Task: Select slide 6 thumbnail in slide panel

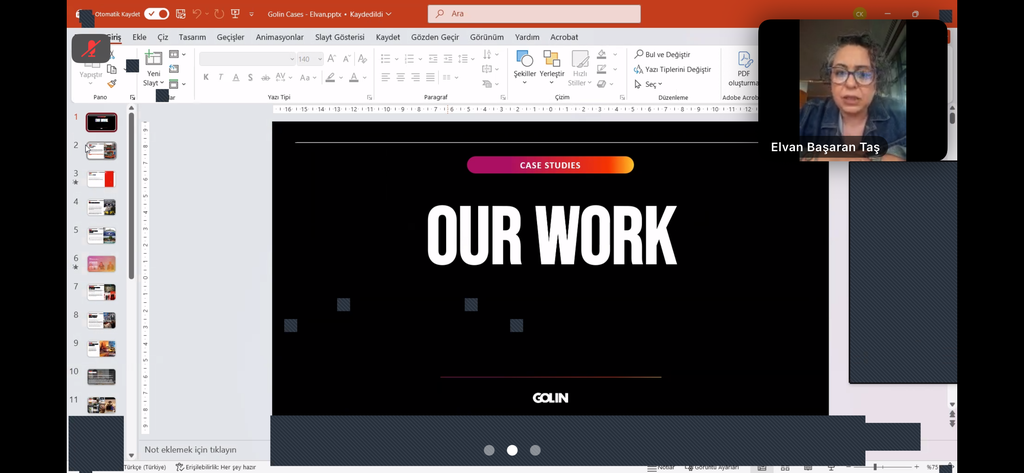Action: click(101, 264)
